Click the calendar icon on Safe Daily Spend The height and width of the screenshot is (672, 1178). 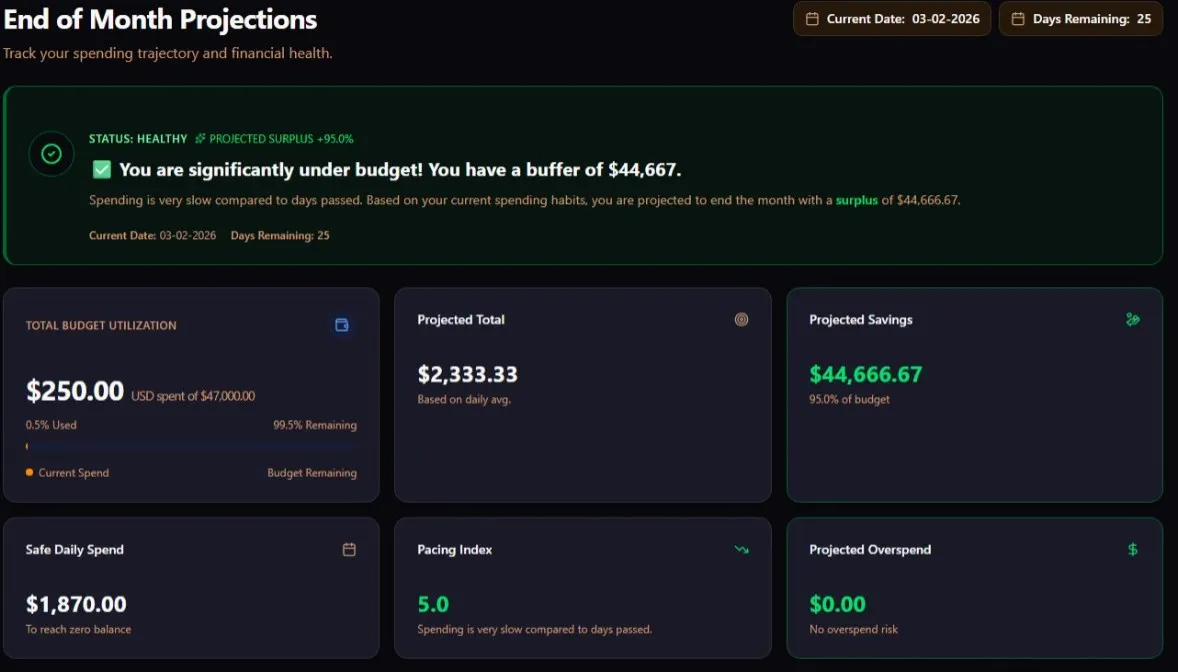[349, 549]
